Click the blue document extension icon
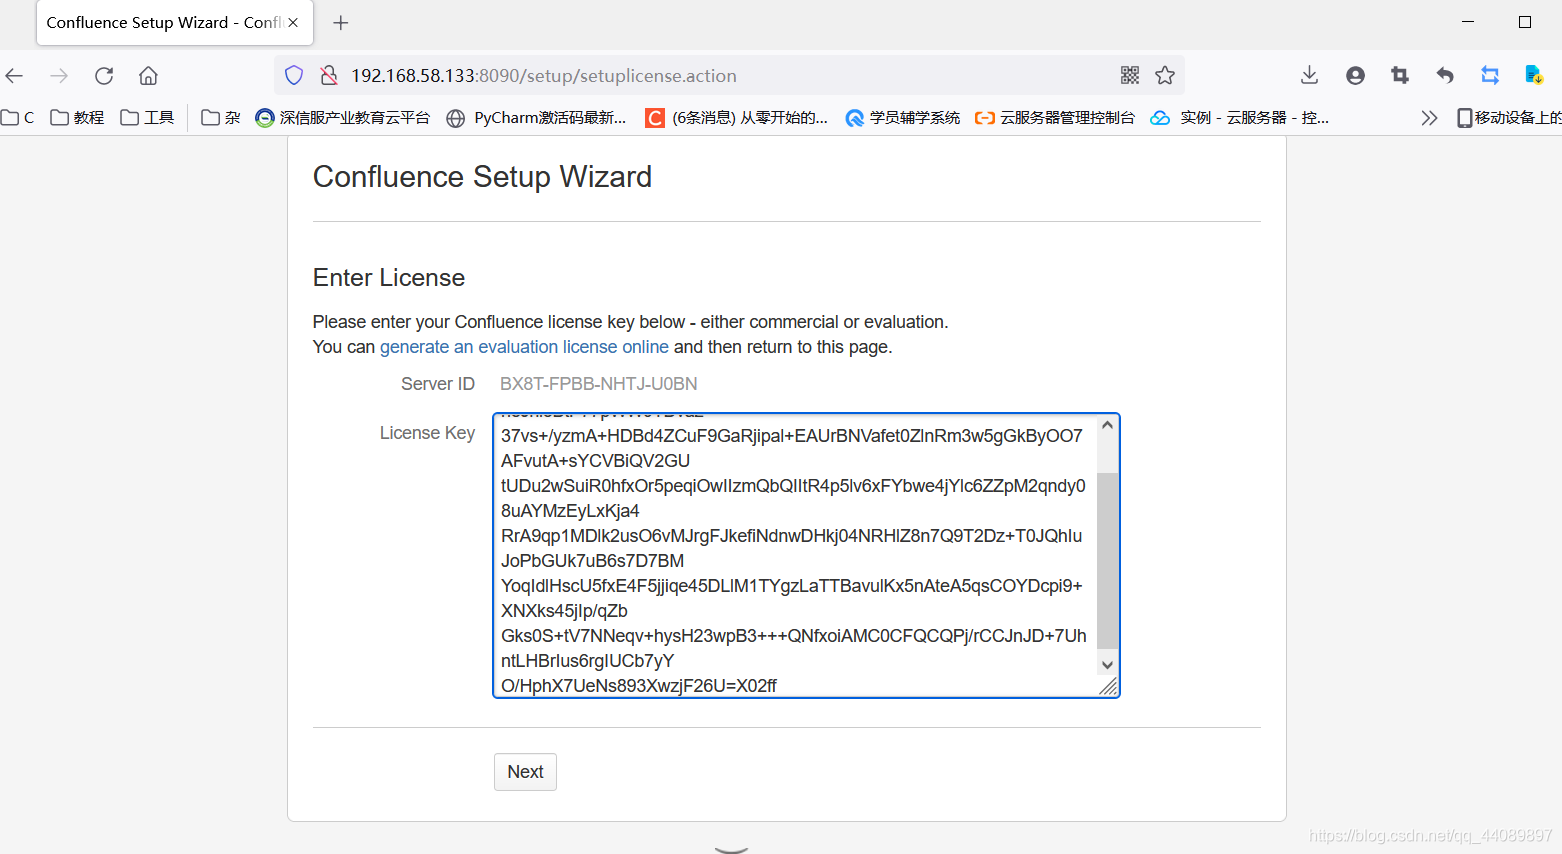1562x854 pixels. click(1533, 75)
